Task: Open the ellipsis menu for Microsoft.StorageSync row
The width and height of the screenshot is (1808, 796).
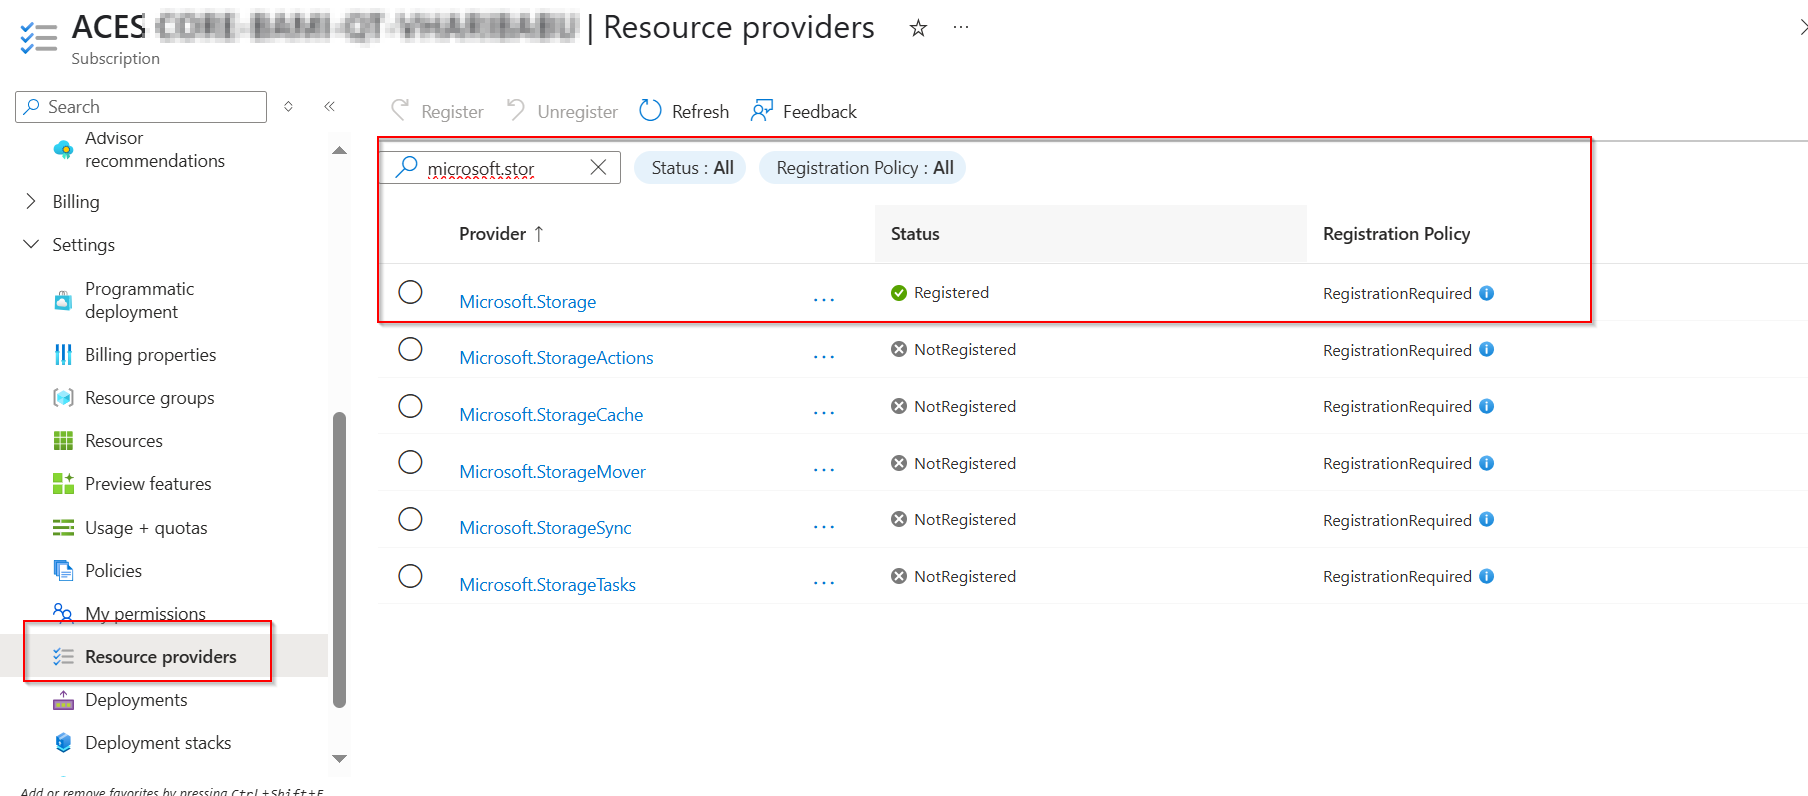Action: coord(824,527)
